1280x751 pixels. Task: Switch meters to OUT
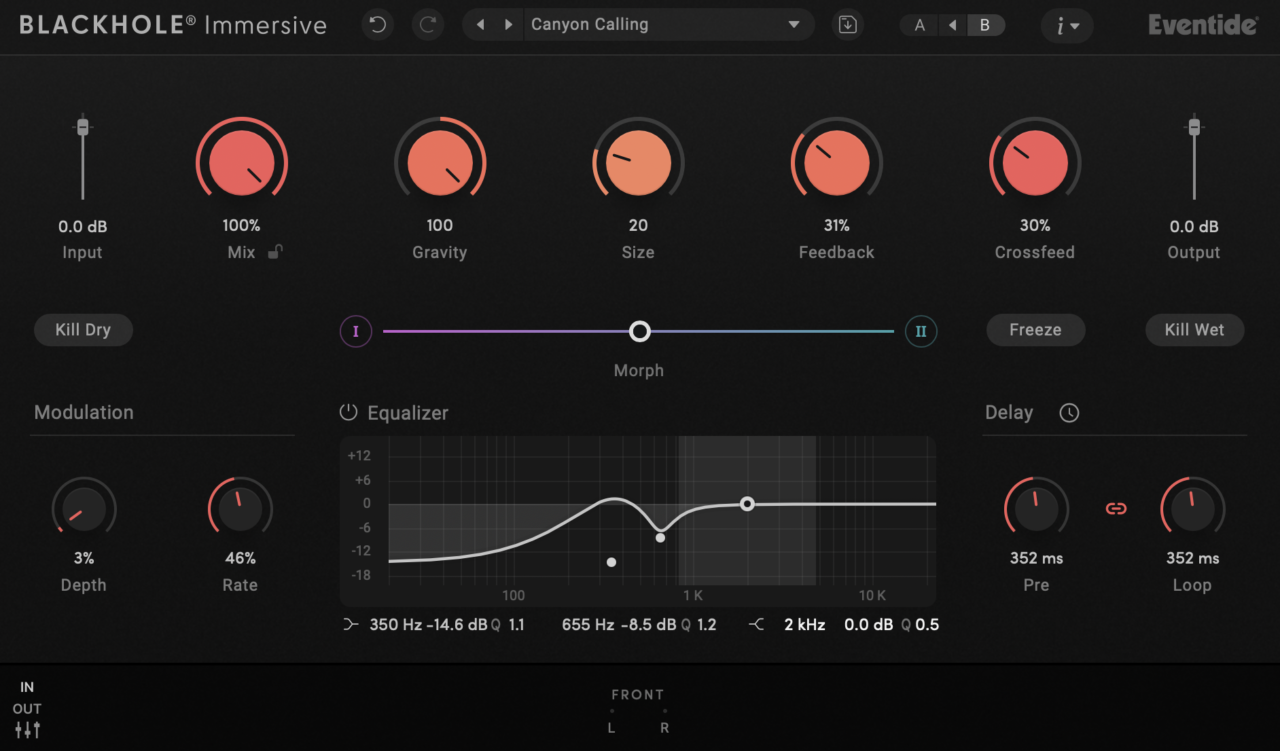27,709
